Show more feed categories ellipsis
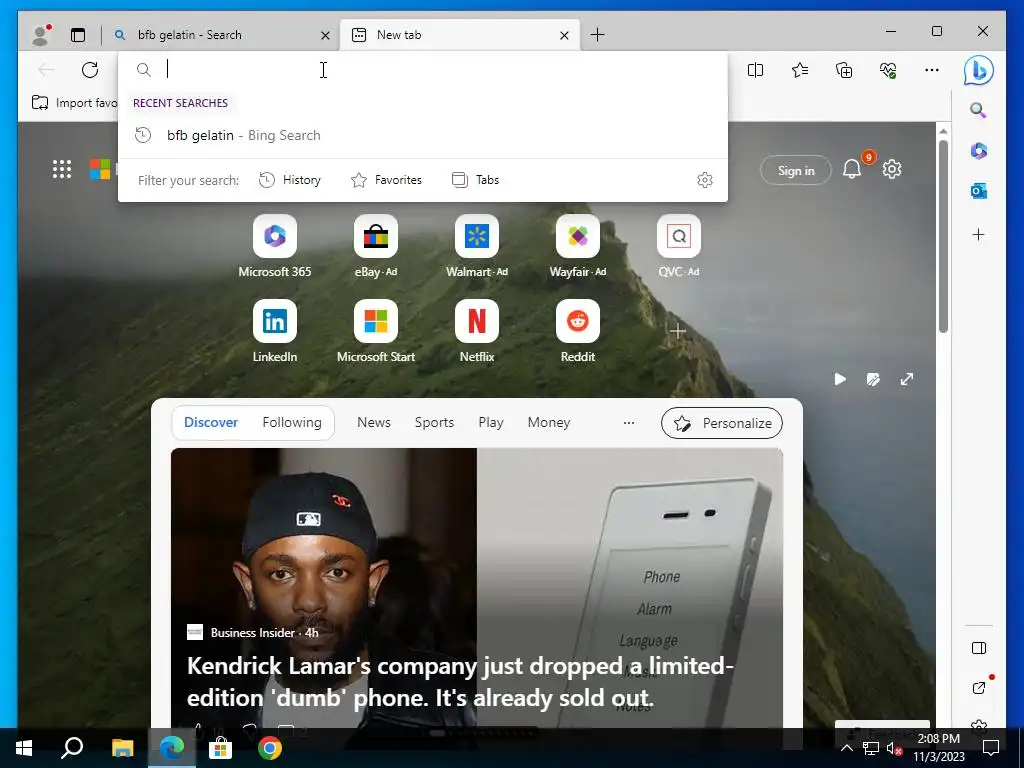The height and width of the screenshot is (768, 1024). pyautogui.click(x=629, y=423)
